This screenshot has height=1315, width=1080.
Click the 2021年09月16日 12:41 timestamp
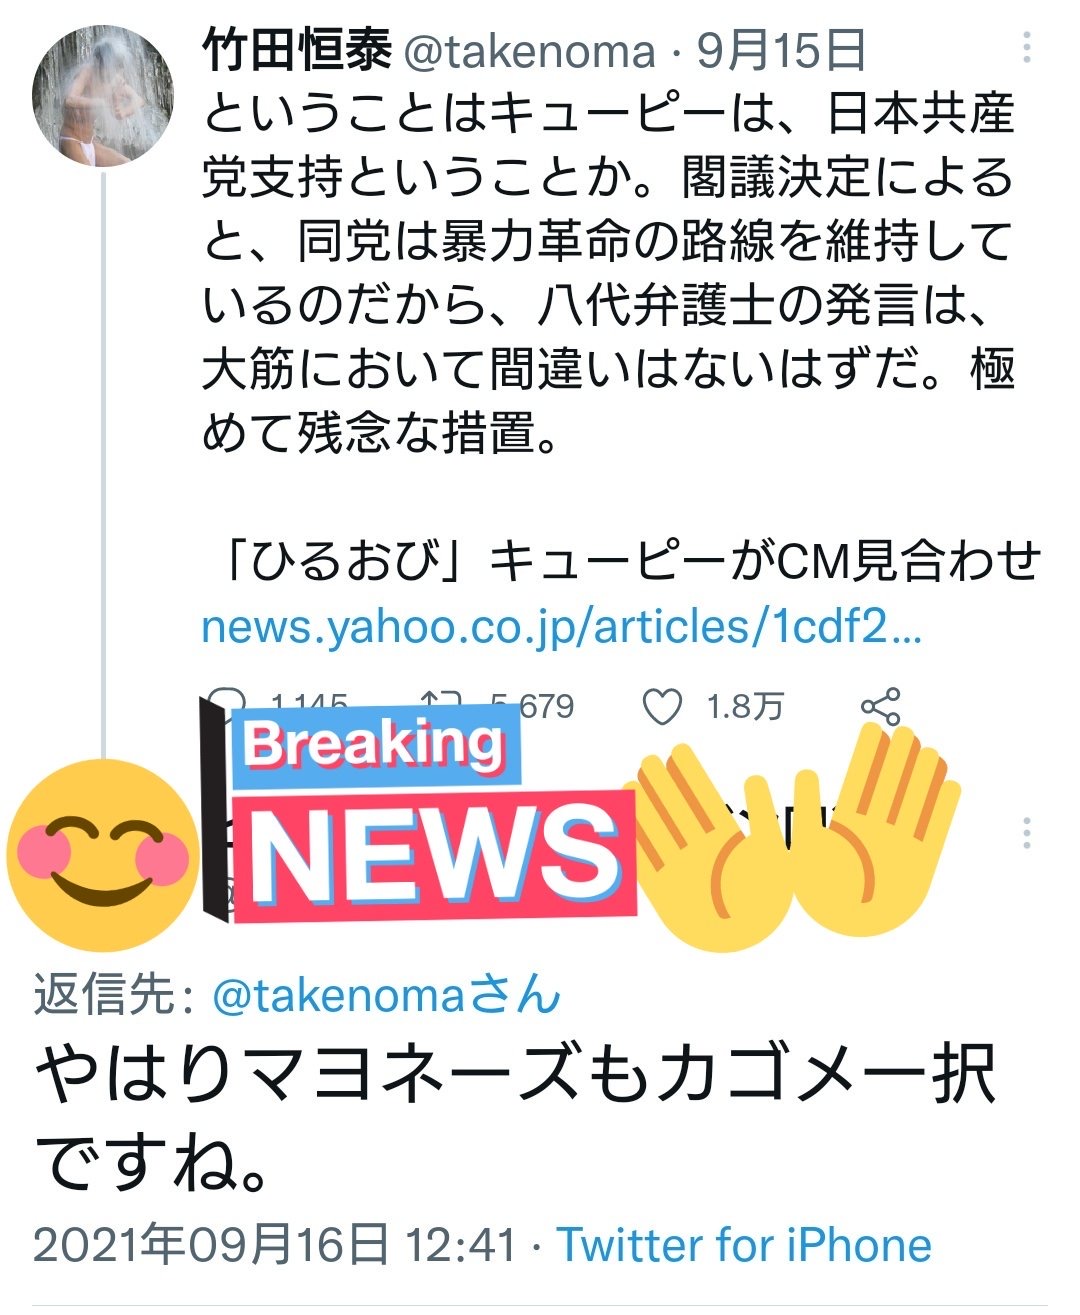click(x=275, y=1246)
